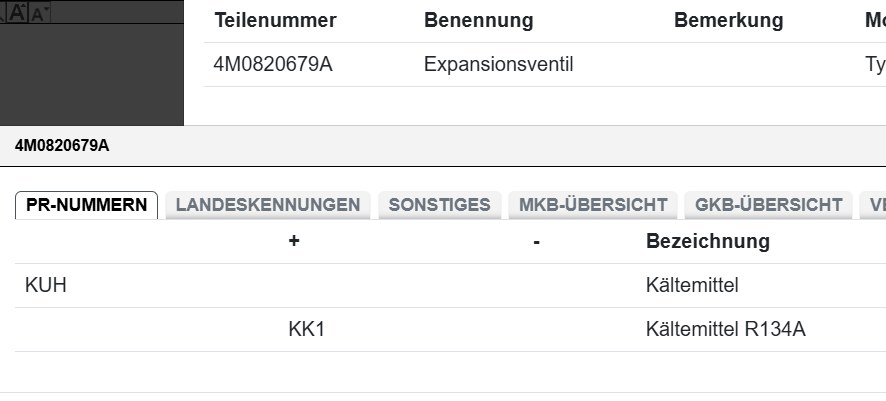
Task: Open the LANDESKENNUNGEN tab
Action: pos(267,205)
